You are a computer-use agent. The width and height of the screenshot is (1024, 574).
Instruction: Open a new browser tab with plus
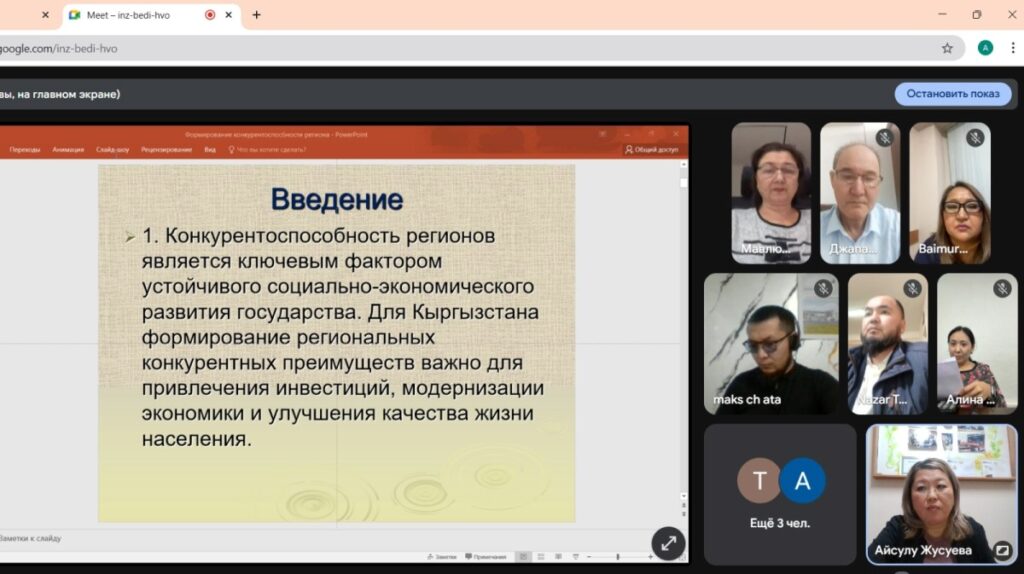click(257, 15)
